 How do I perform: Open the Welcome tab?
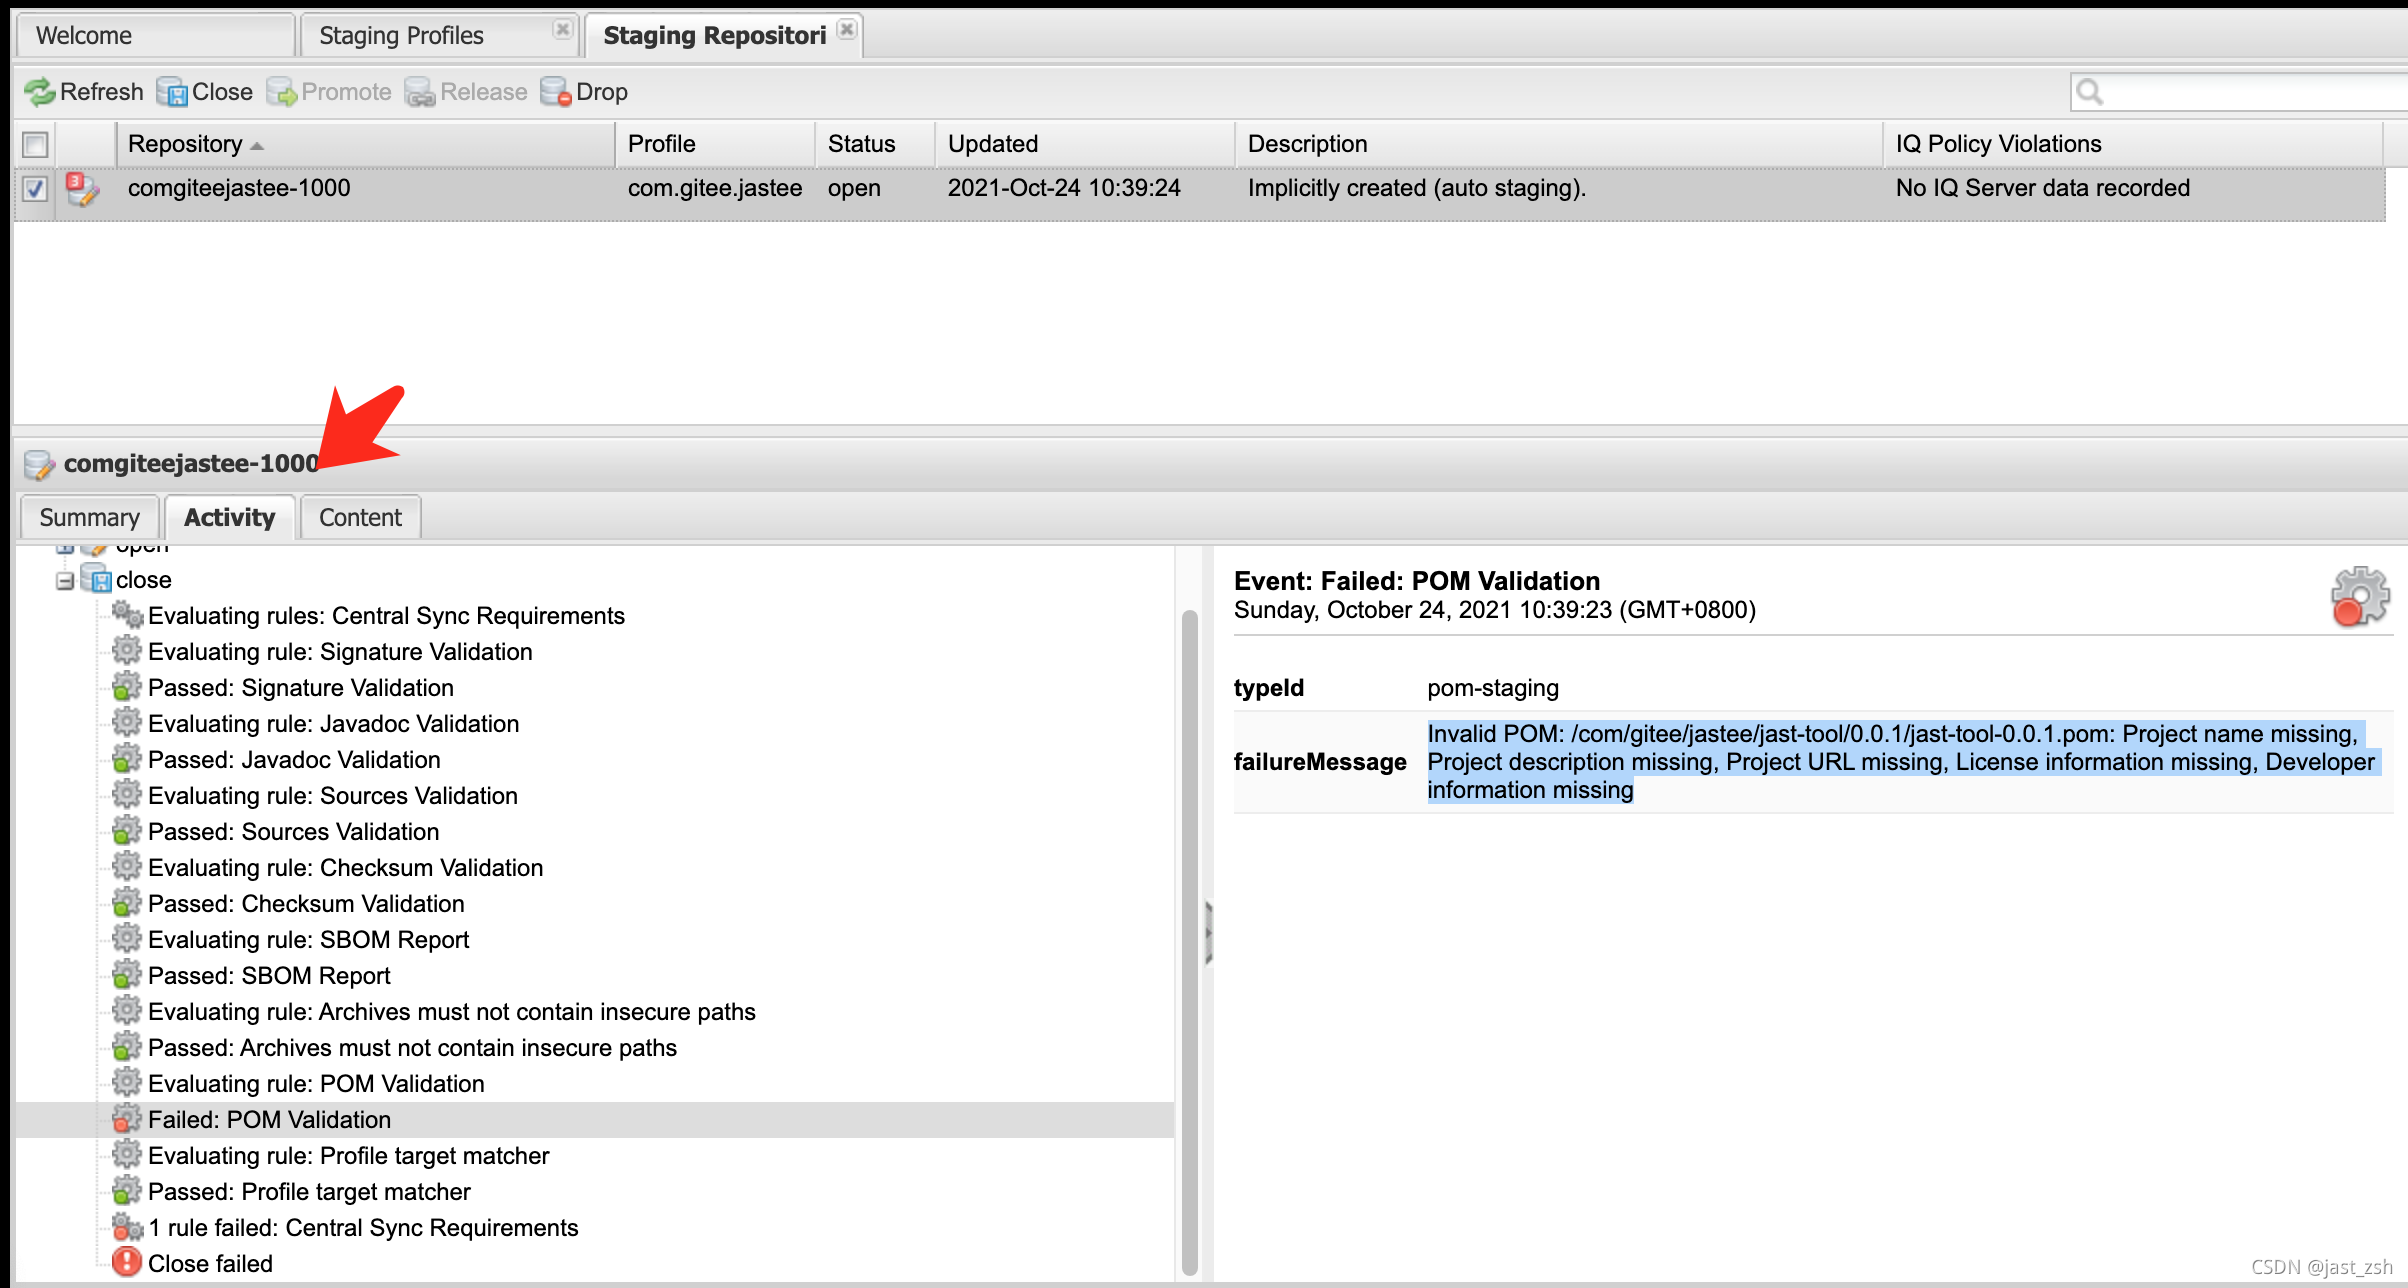84,36
